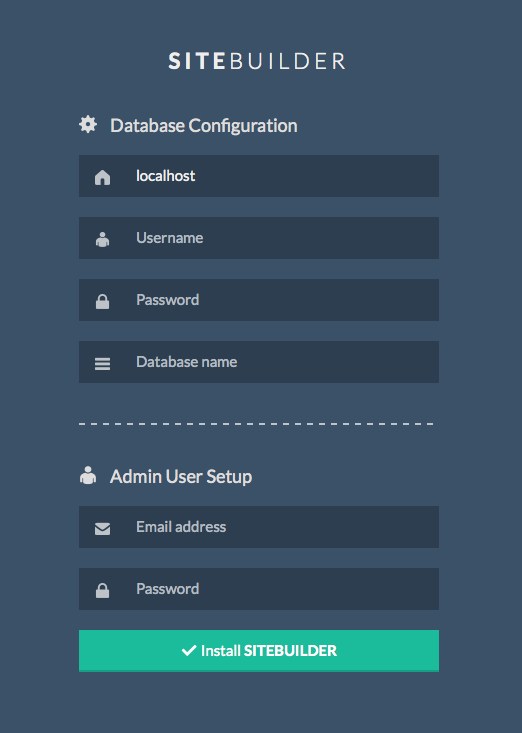Select the database Password input field
This screenshot has width=522, height=733.
click(259, 300)
